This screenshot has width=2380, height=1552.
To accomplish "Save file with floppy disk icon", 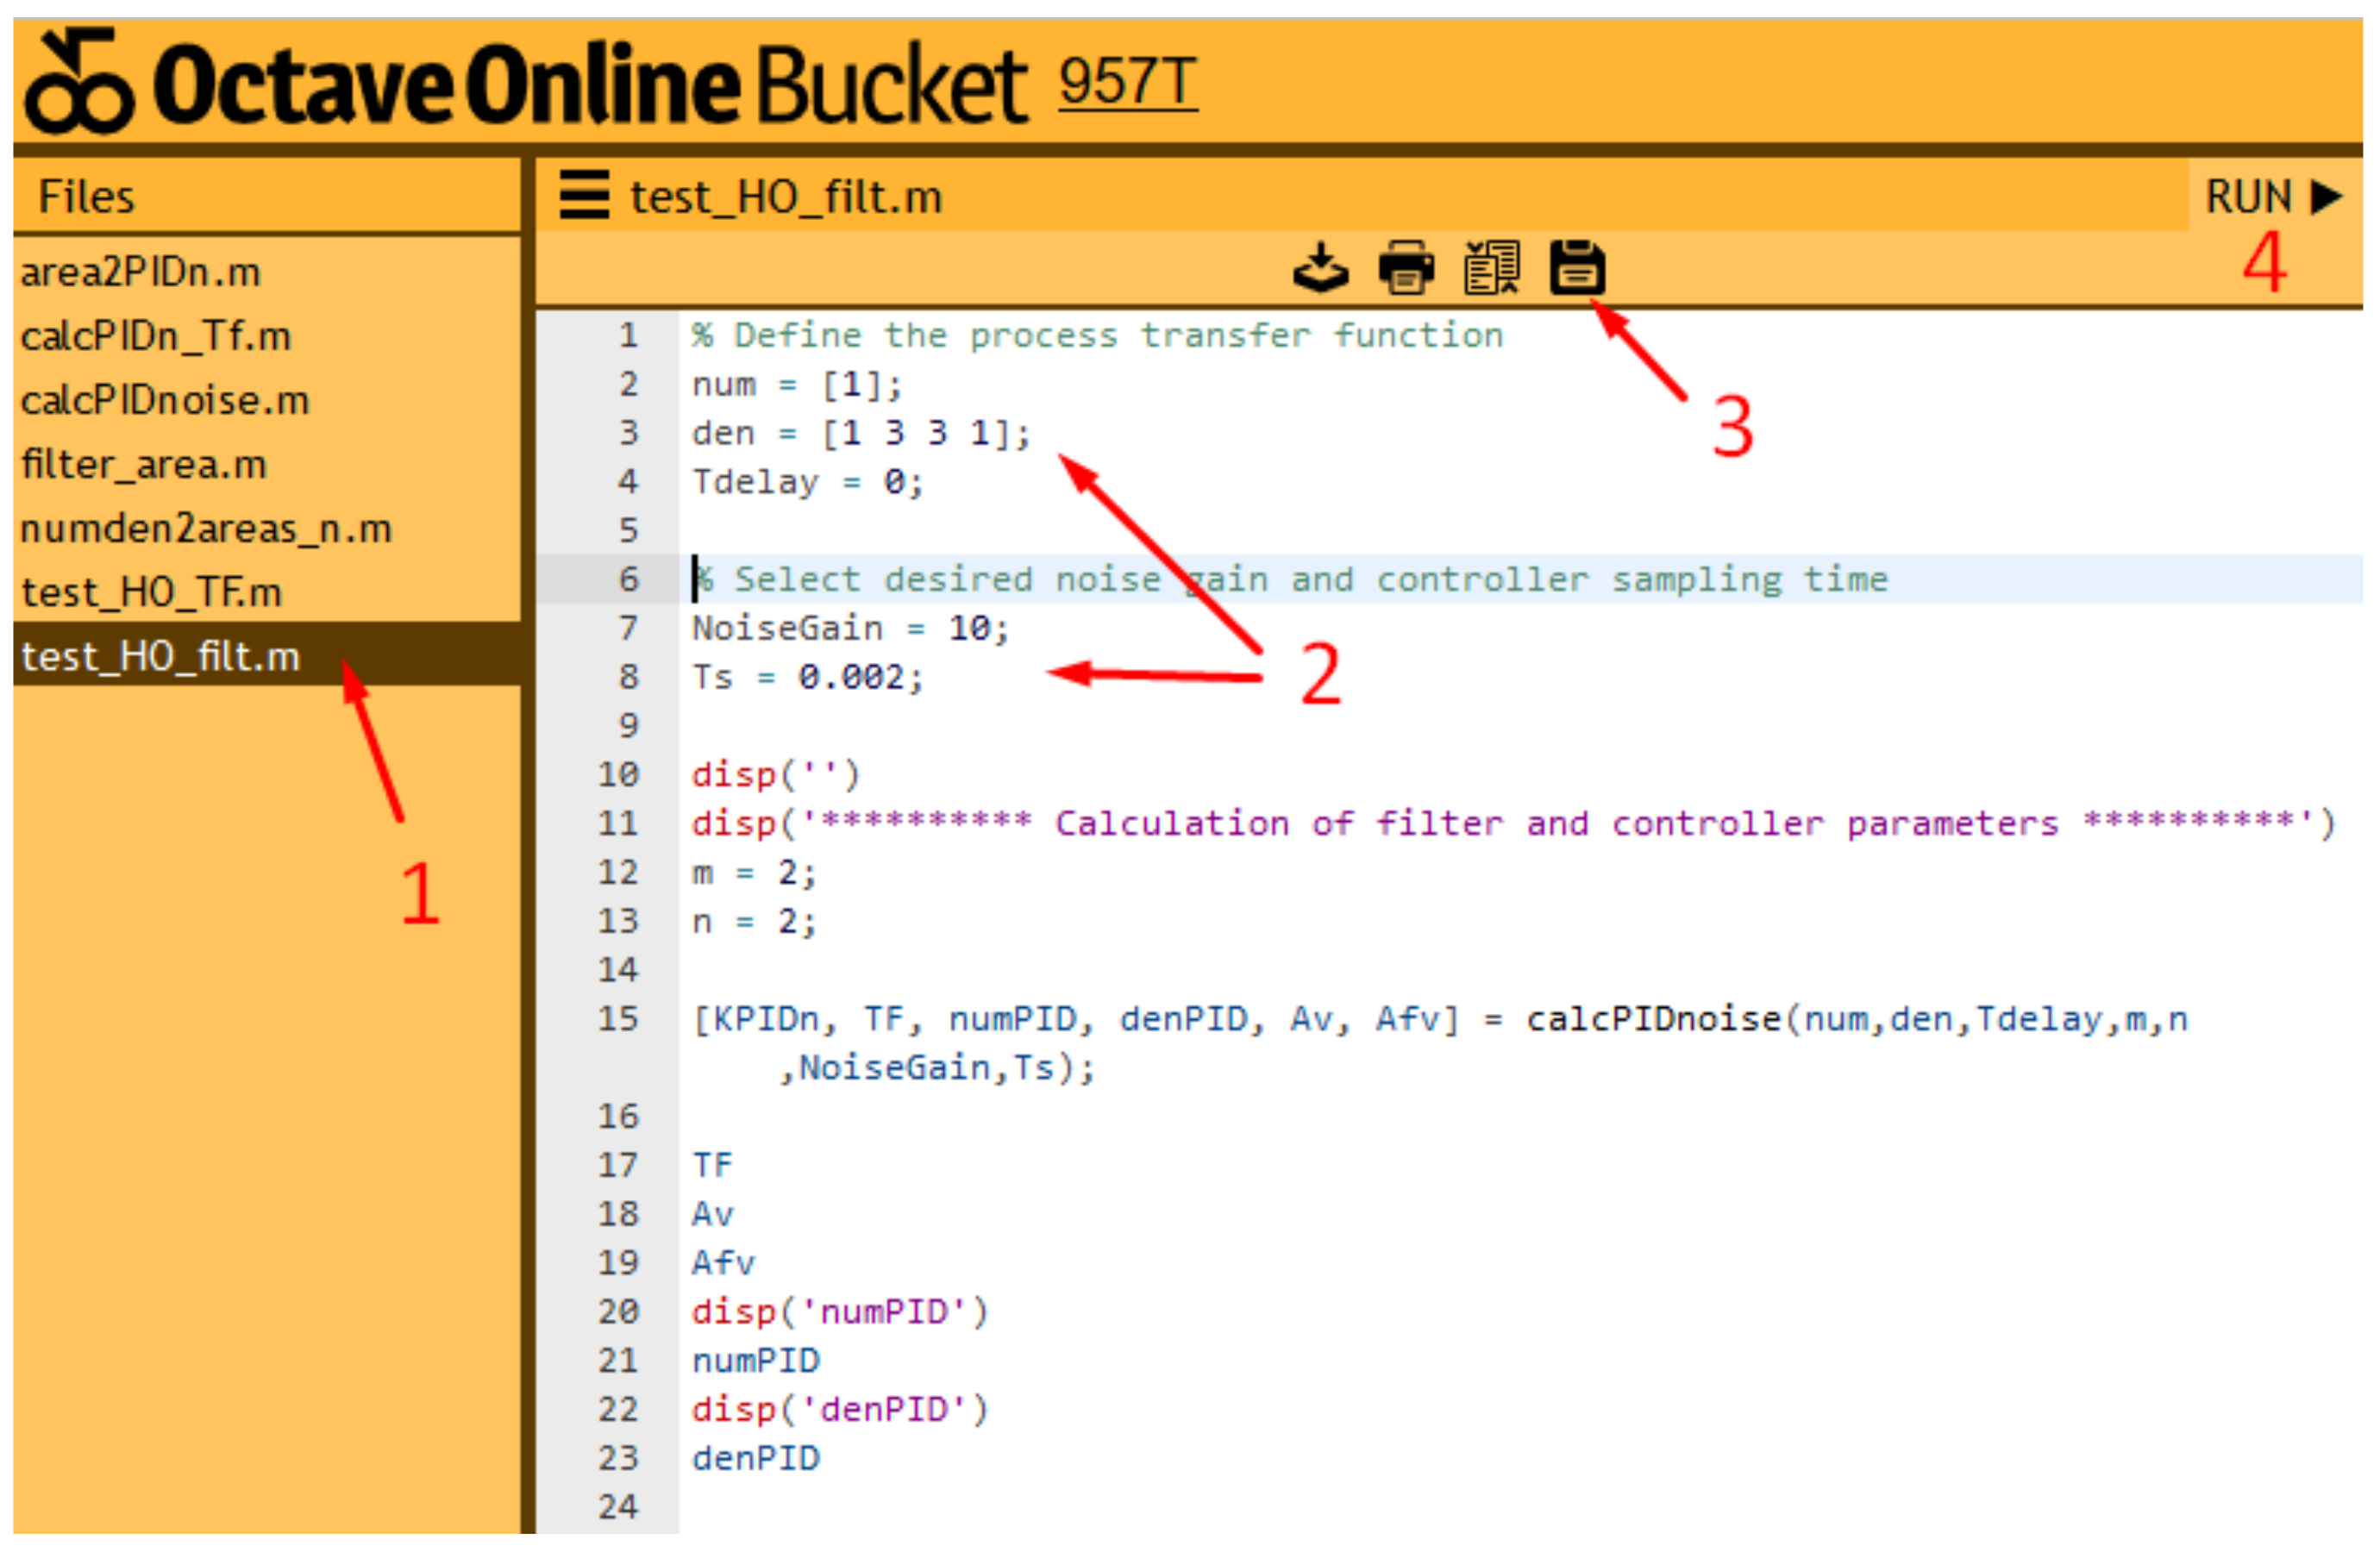I will (1577, 268).
